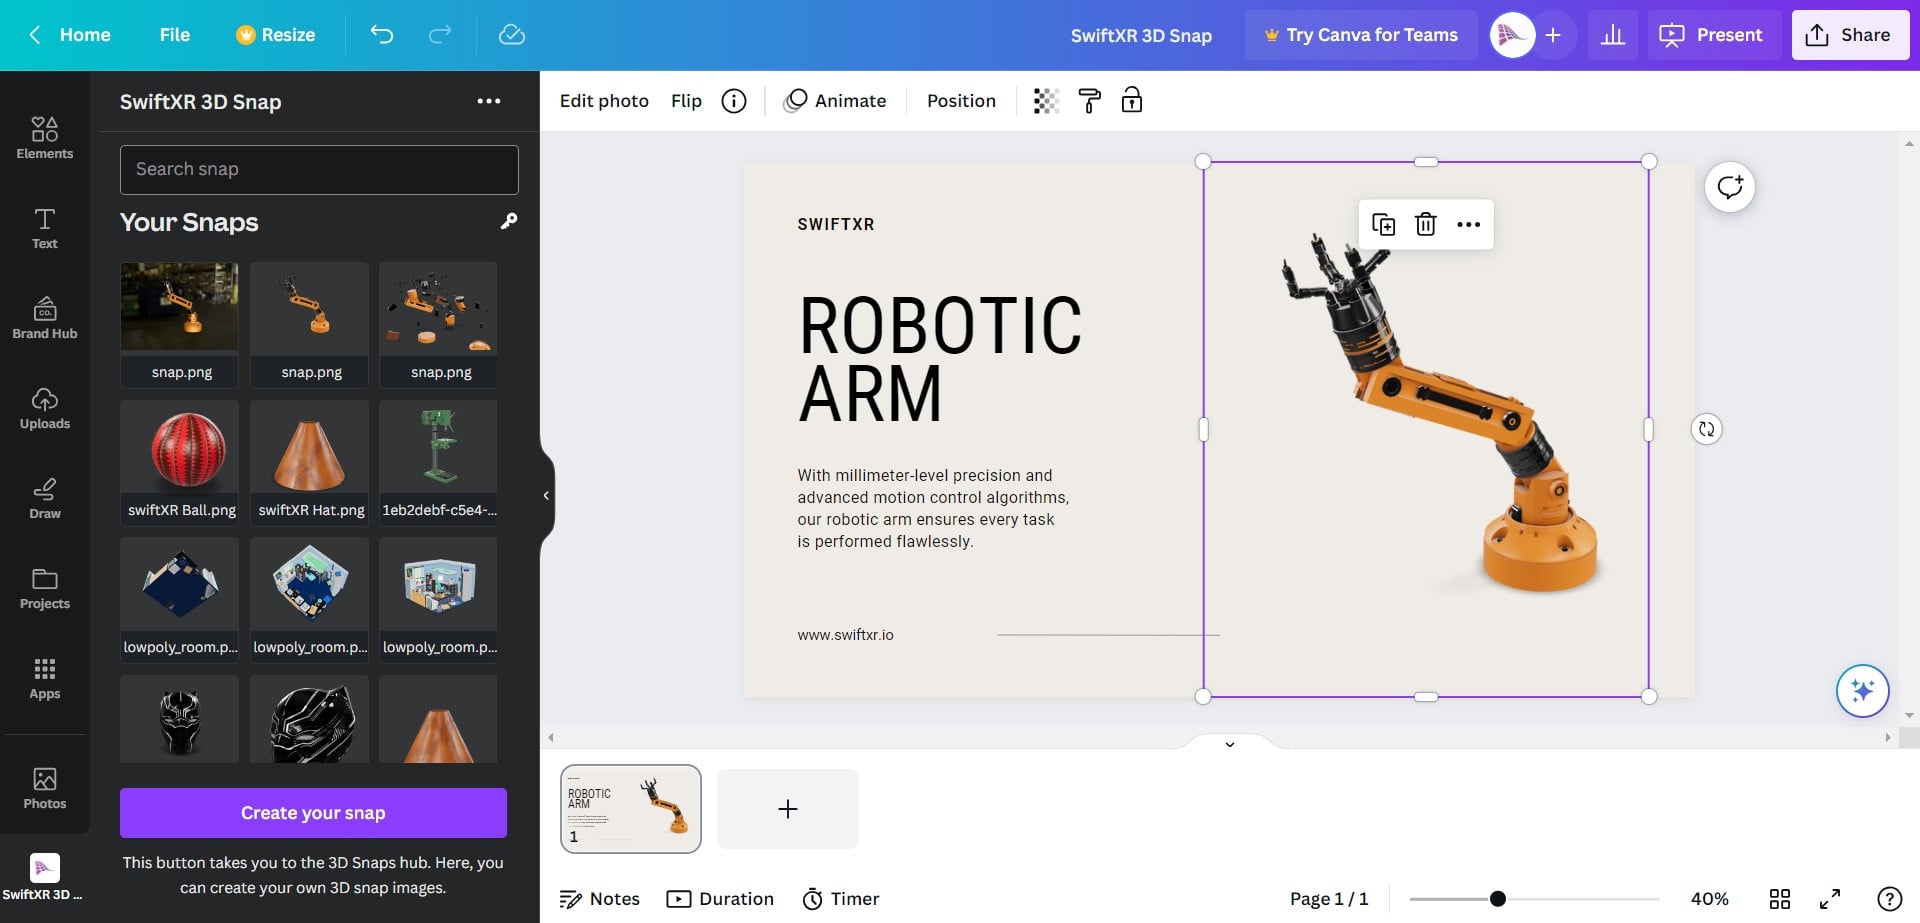Screen dimensions: 1920x923
Task: Collapse the SwiftXR side panel
Action: coord(546,496)
